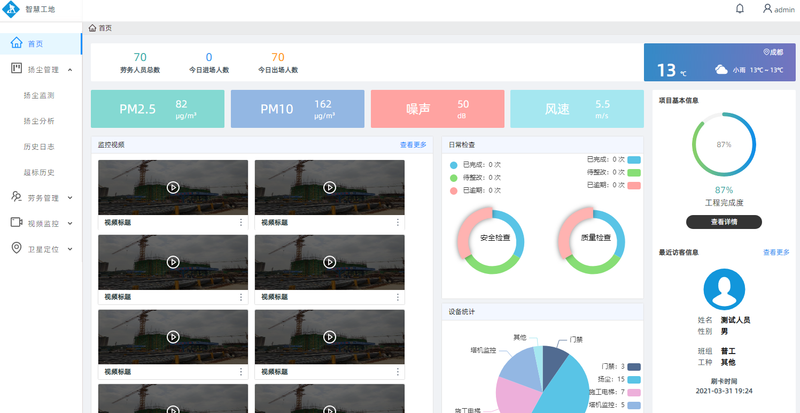Open 超标历史 submenu item
Screen dimensions: 800x413
39,172
